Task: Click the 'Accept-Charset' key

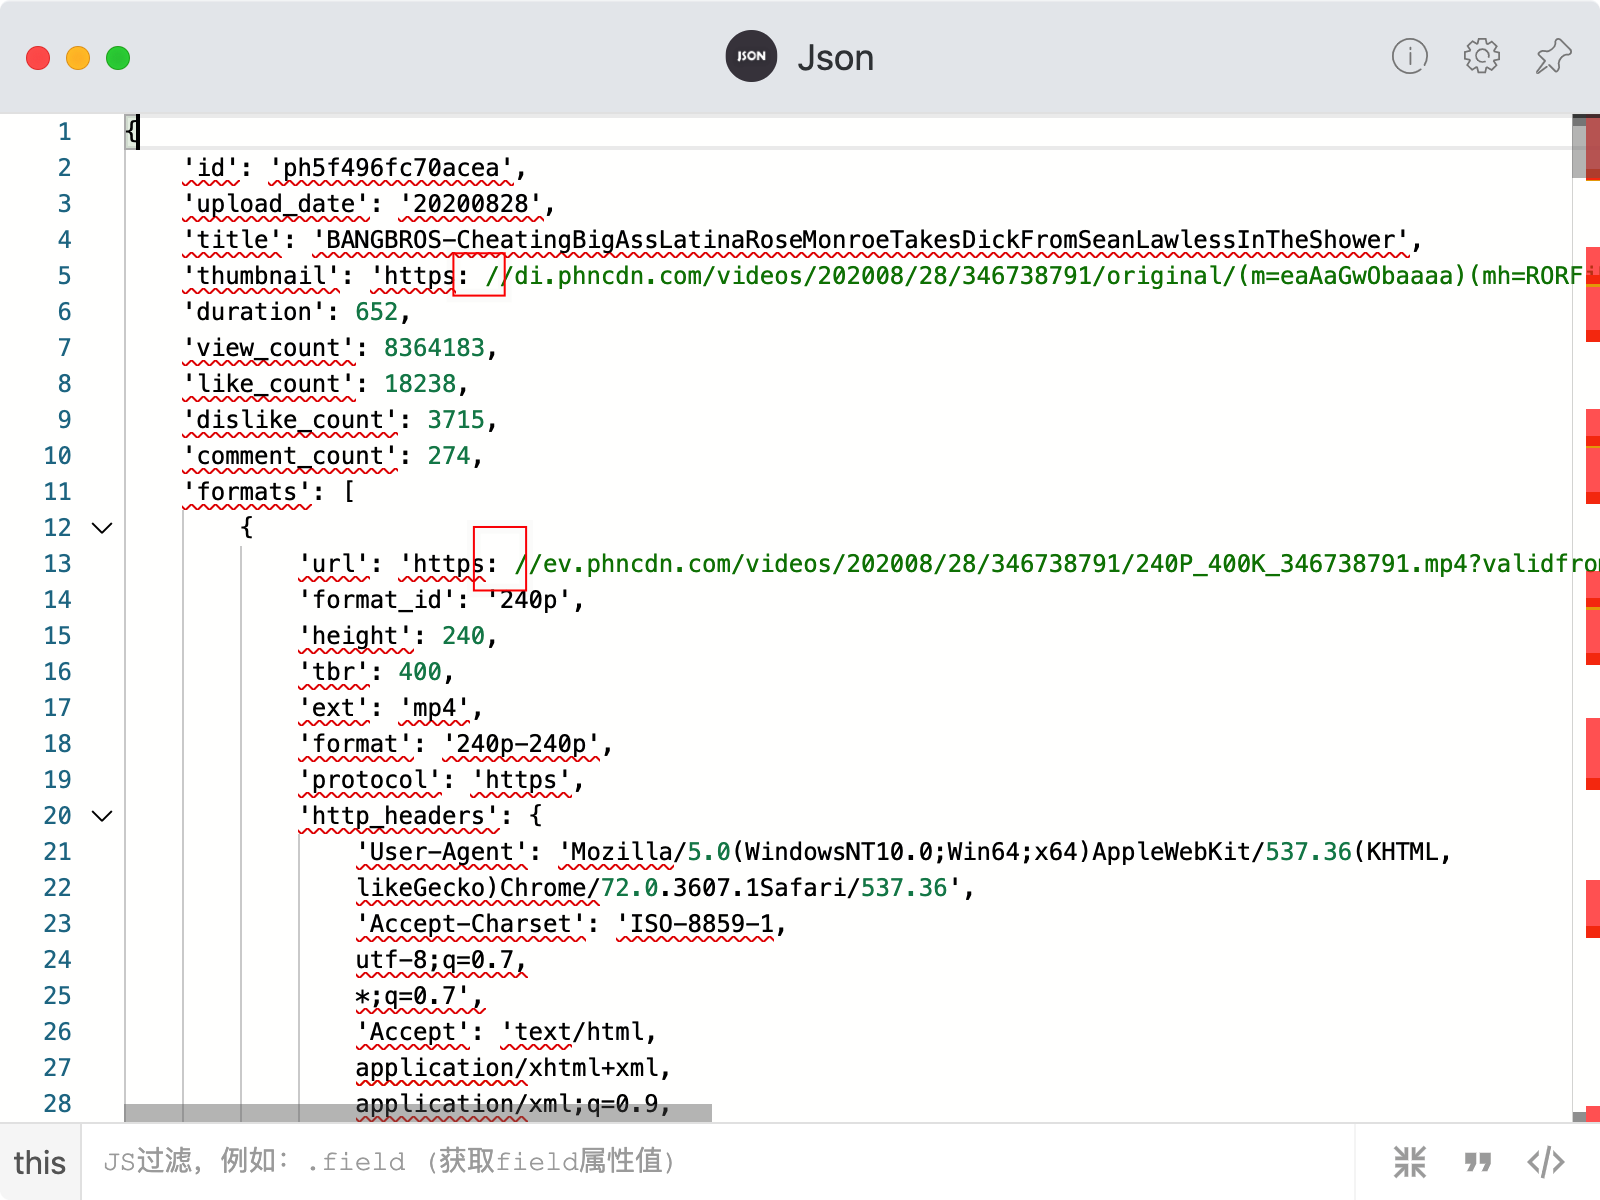Action: (471, 924)
